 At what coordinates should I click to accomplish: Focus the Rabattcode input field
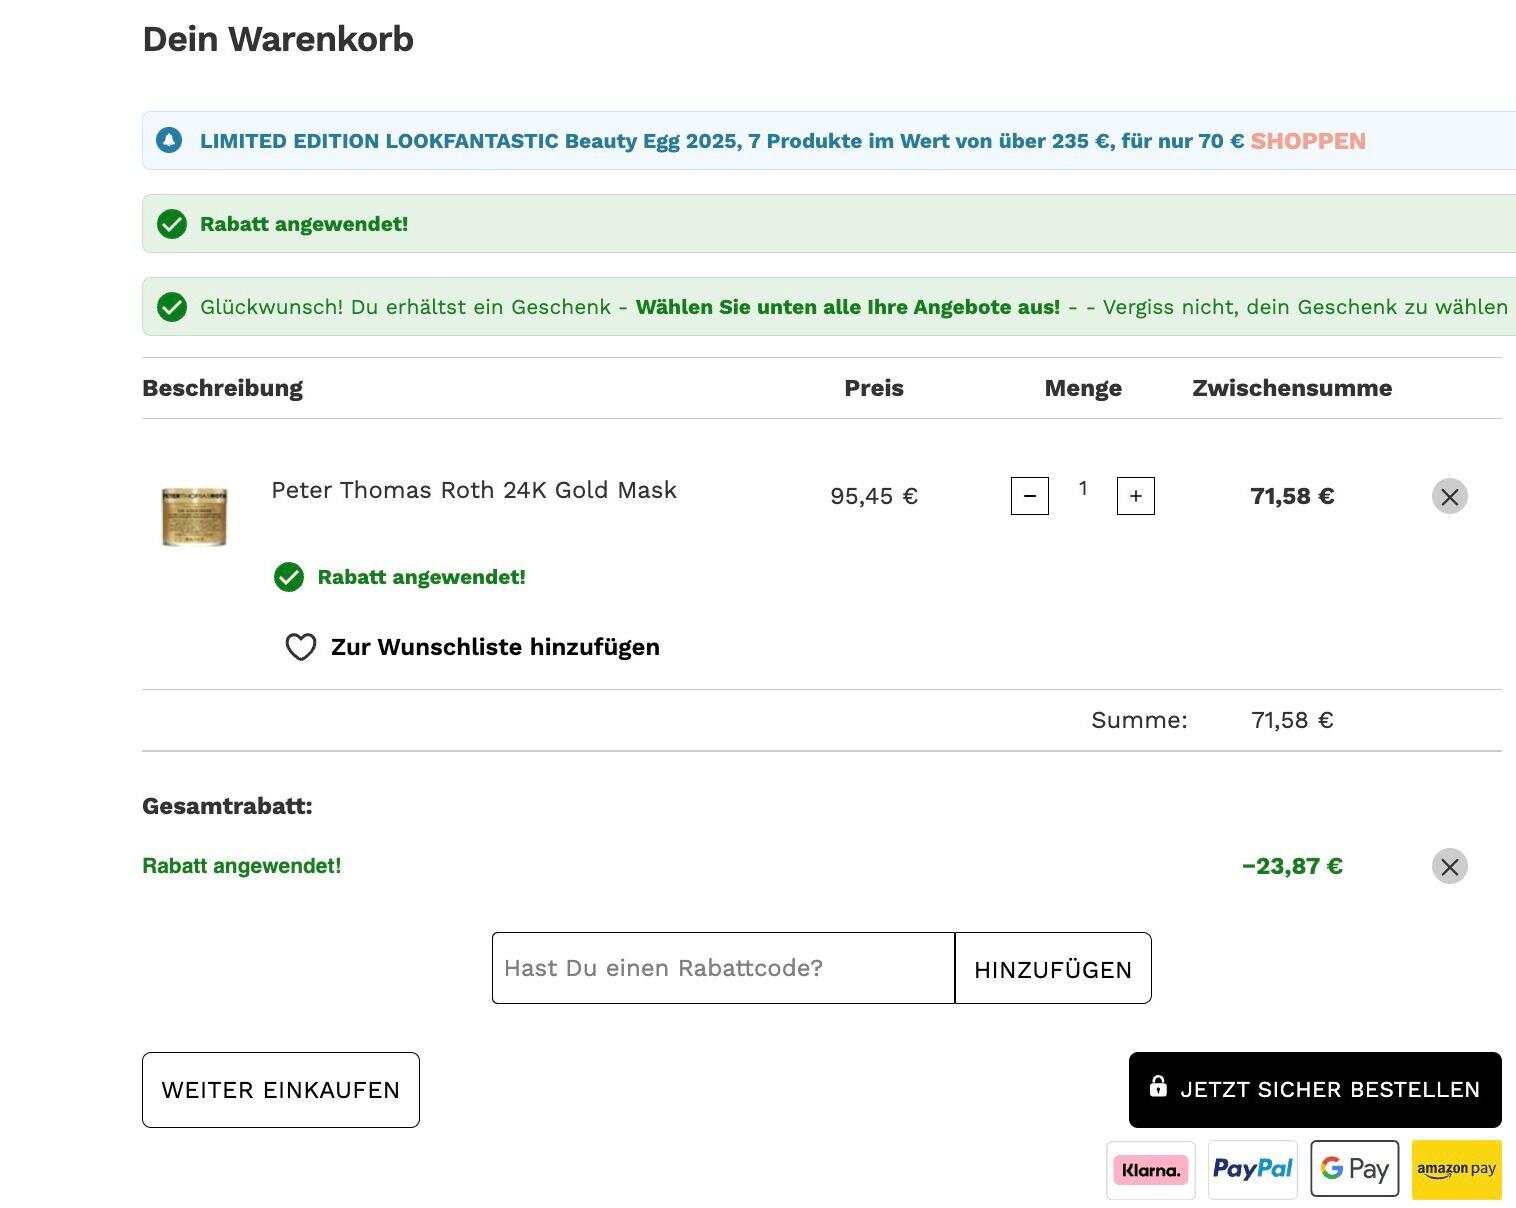click(723, 968)
